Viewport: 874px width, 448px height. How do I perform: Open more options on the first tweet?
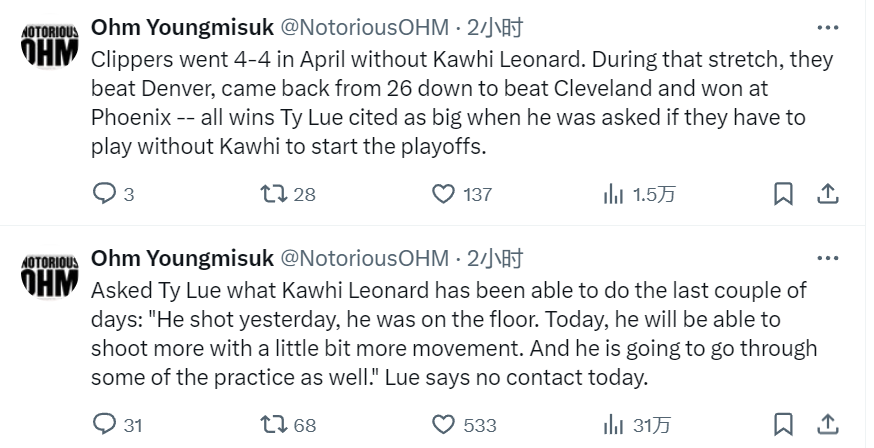[828, 27]
